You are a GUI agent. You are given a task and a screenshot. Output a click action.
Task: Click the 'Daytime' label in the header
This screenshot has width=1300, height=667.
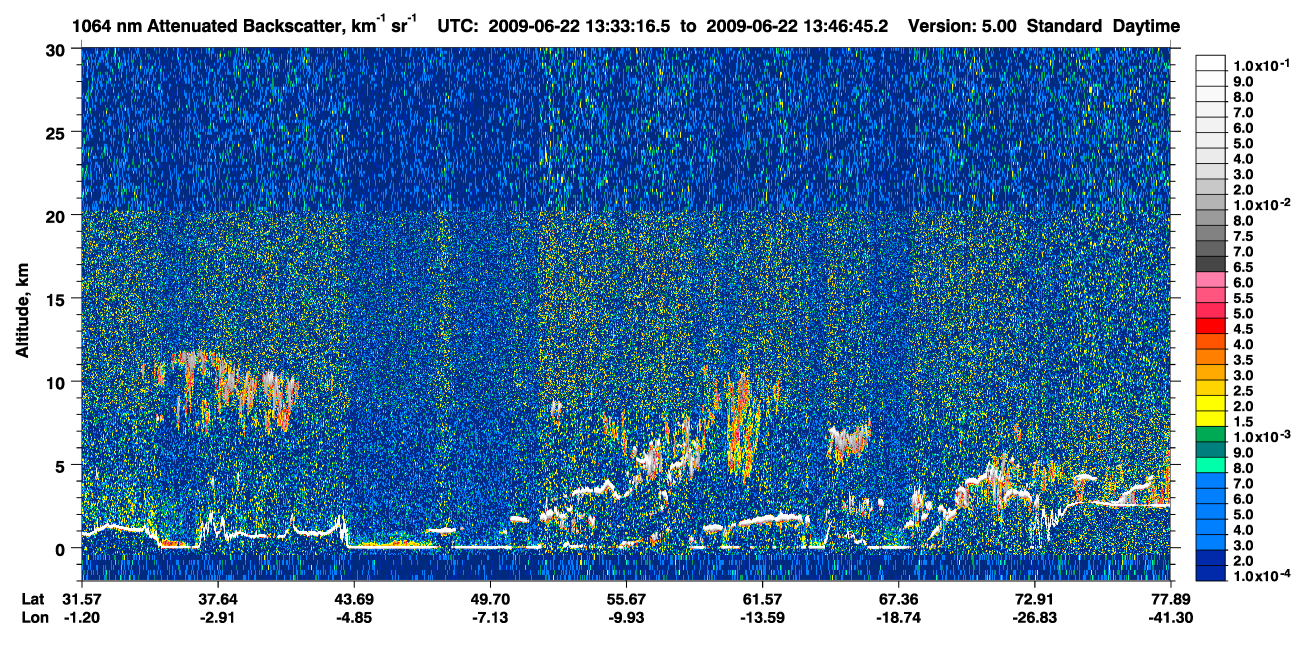(x=1146, y=27)
